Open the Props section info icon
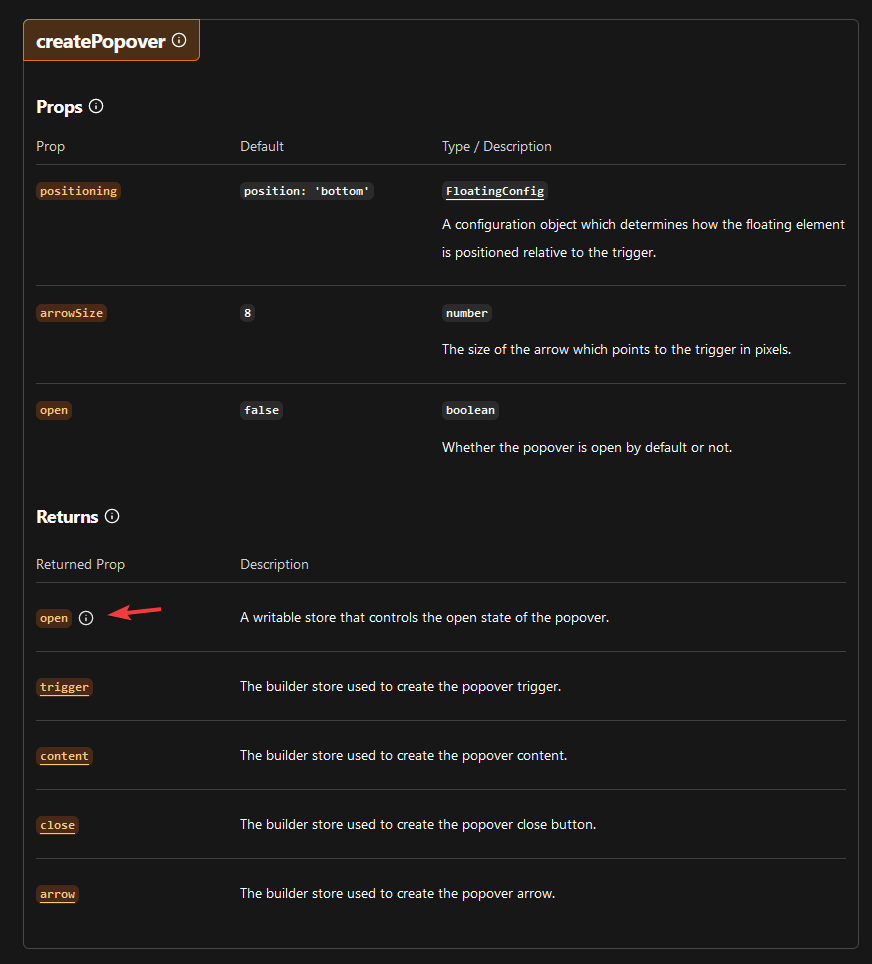The image size is (872, 964). (x=95, y=105)
